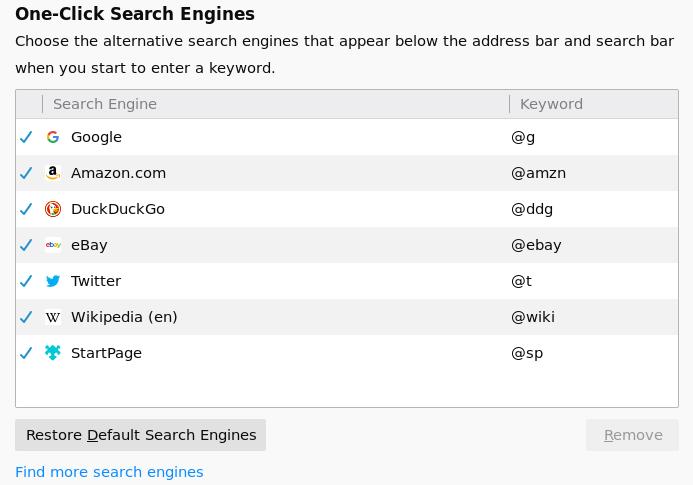Click the Twitter bird icon
This screenshot has height=485, width=693.
tap(53, 281)
